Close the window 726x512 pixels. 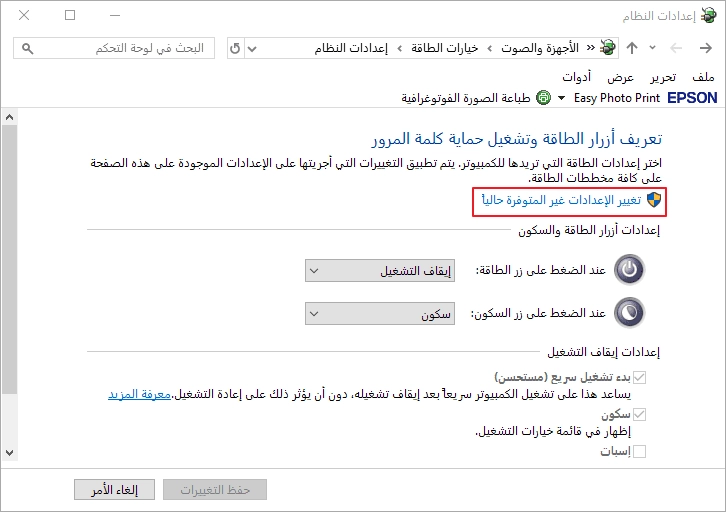[24, 15]
